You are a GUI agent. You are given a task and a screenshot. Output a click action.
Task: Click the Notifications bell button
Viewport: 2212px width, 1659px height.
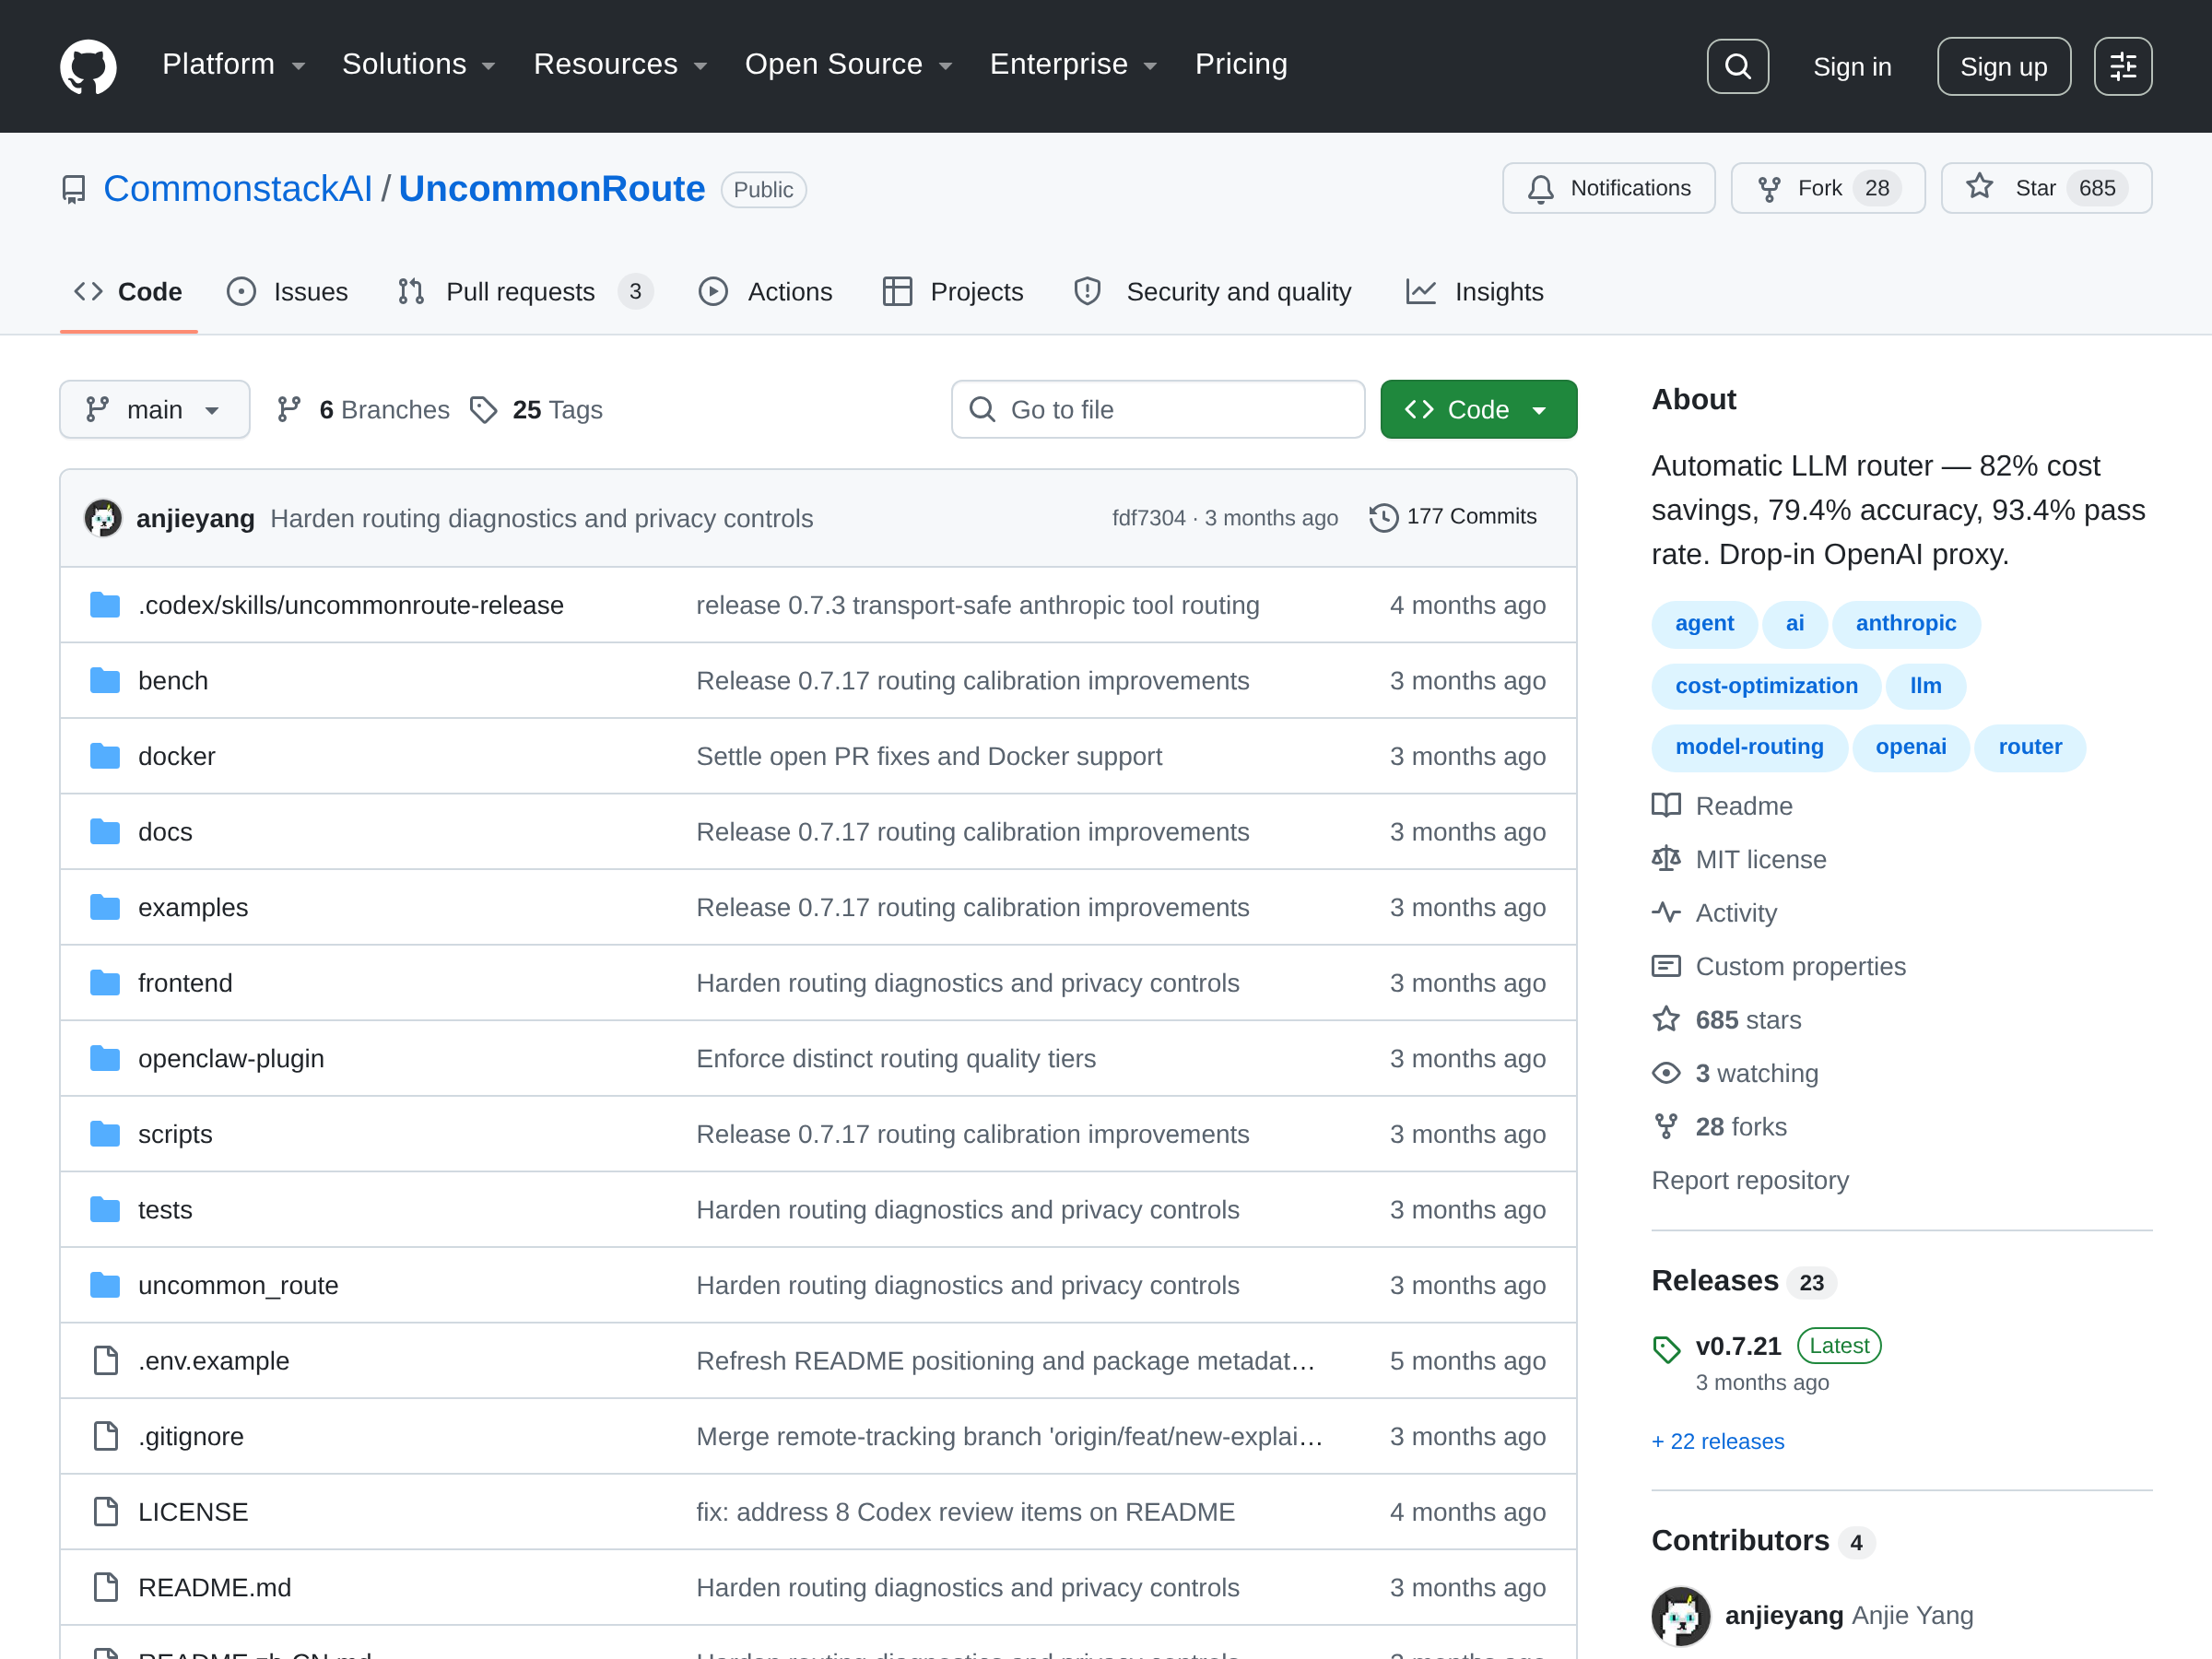click(1608, 188)
